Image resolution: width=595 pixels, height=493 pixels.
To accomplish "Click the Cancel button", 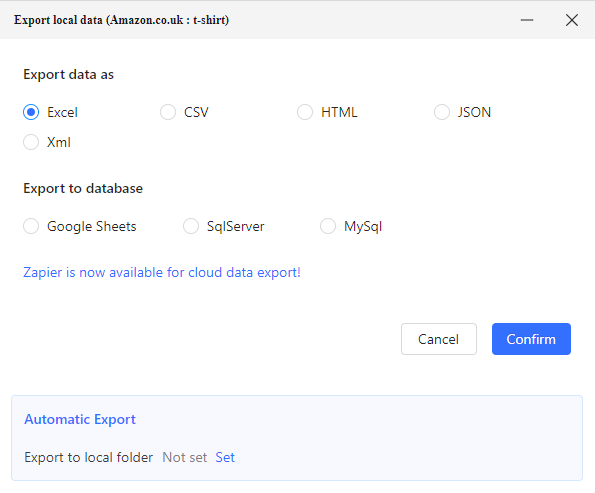I will tap(439, 339).
